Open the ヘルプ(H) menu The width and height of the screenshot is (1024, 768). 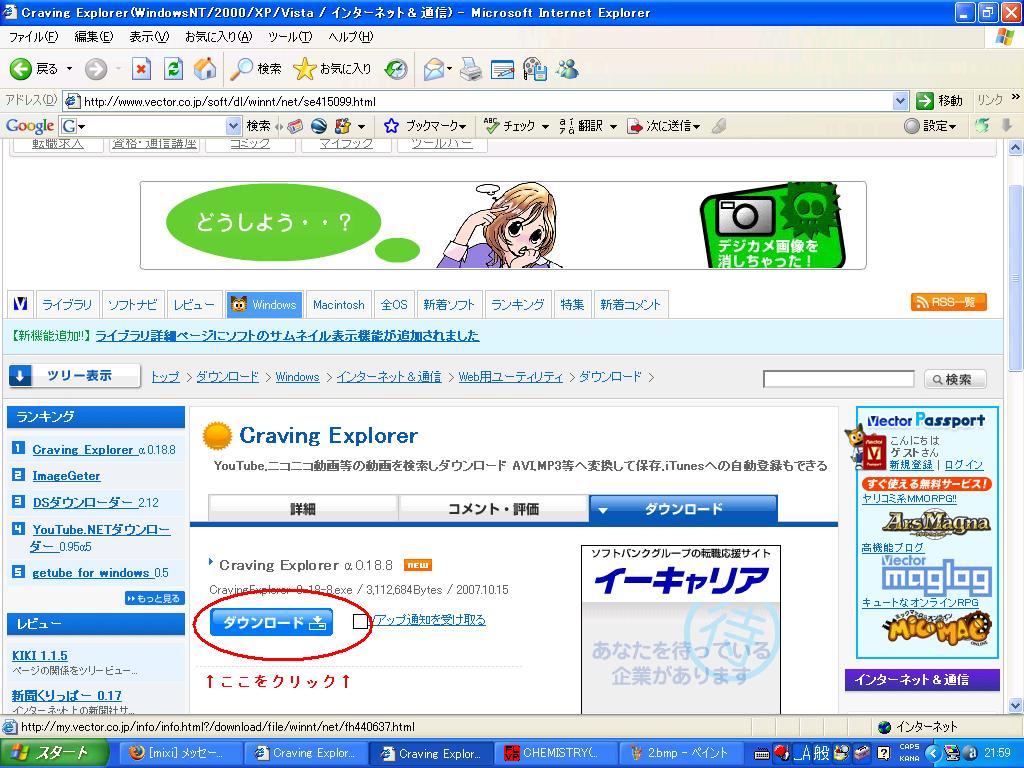tap(351, 37)
